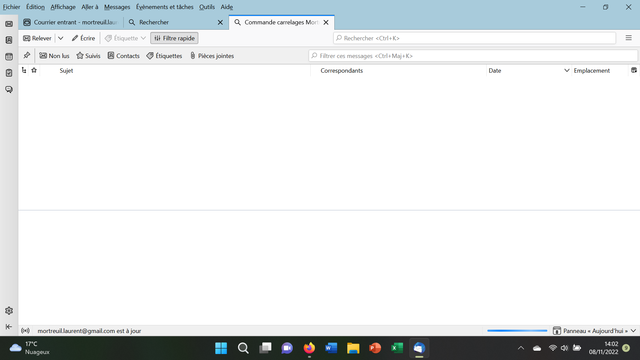This screenshot has height=360, width=640.
Task: Show hidden system tray icons
Action: (x=521, y=348)
